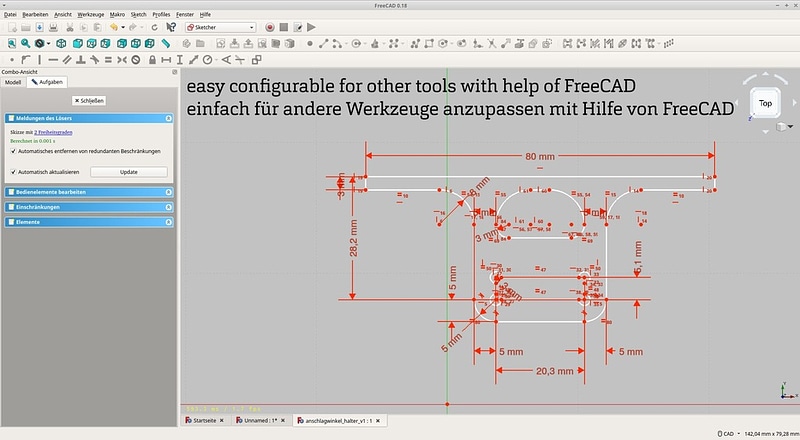Switch to the Aufgaben tab
Image resolution: width=800 pixels, height=440 pixels.
[47, 82]
